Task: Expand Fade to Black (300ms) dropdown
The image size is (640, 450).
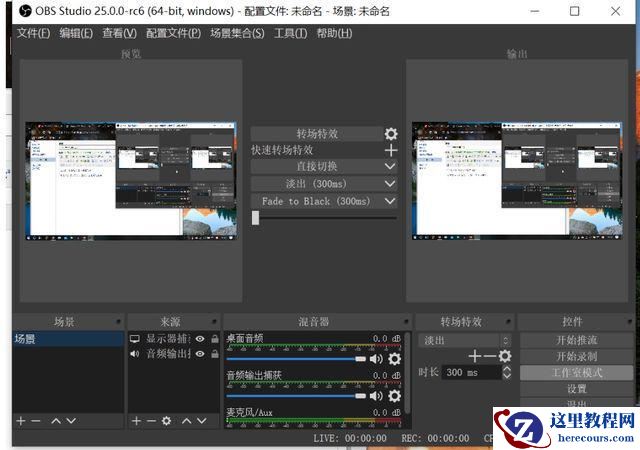Action: pyautogui.click(x=390, y=201)
